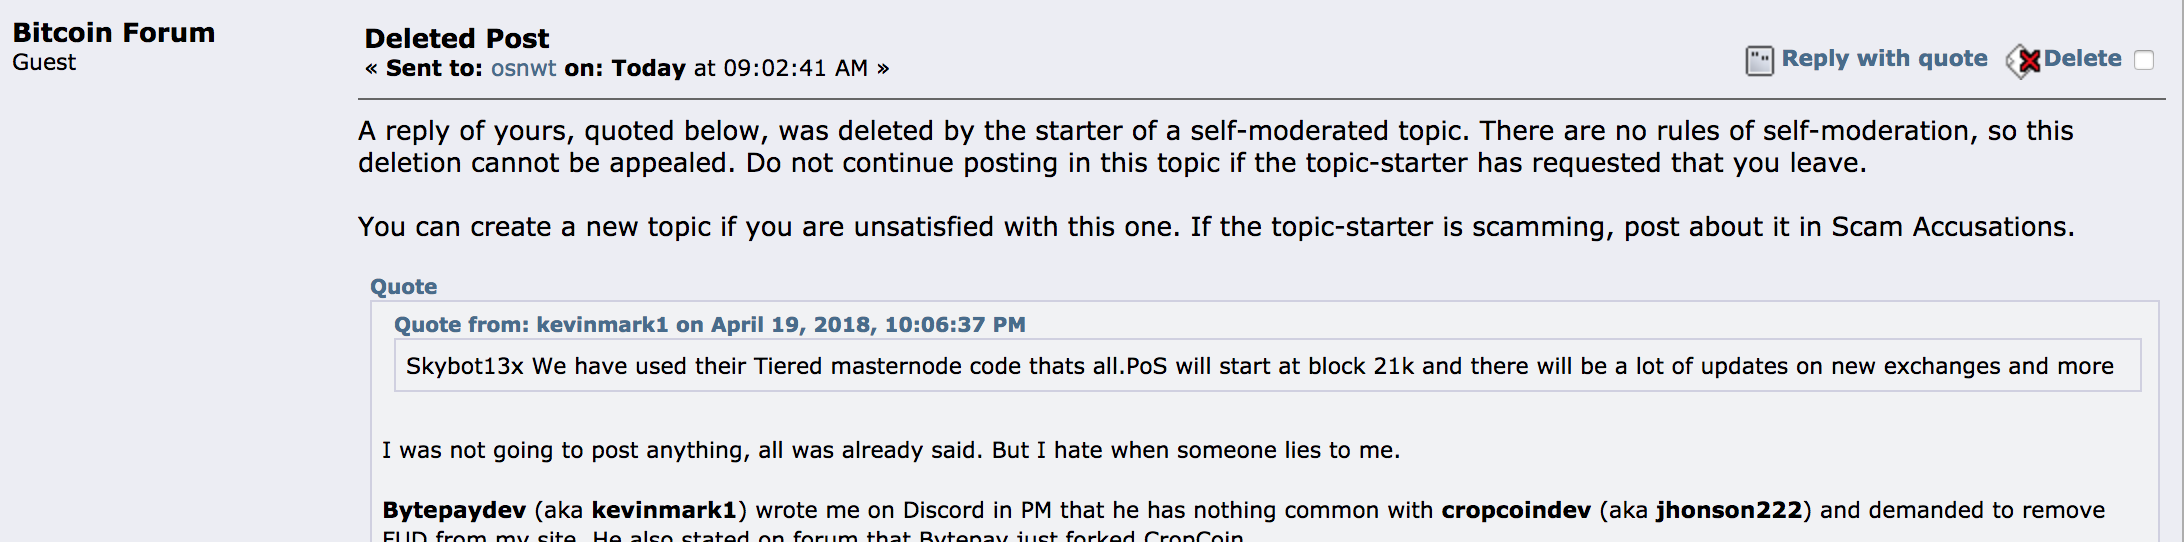
Task: Click the bold kevinmark1 name in message body
Action: [664, 510]
